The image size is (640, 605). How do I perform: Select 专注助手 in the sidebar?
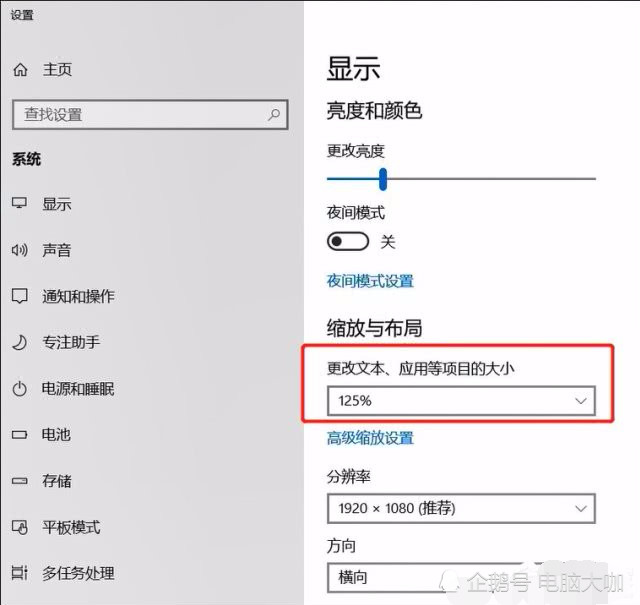[x=71, y=343]
